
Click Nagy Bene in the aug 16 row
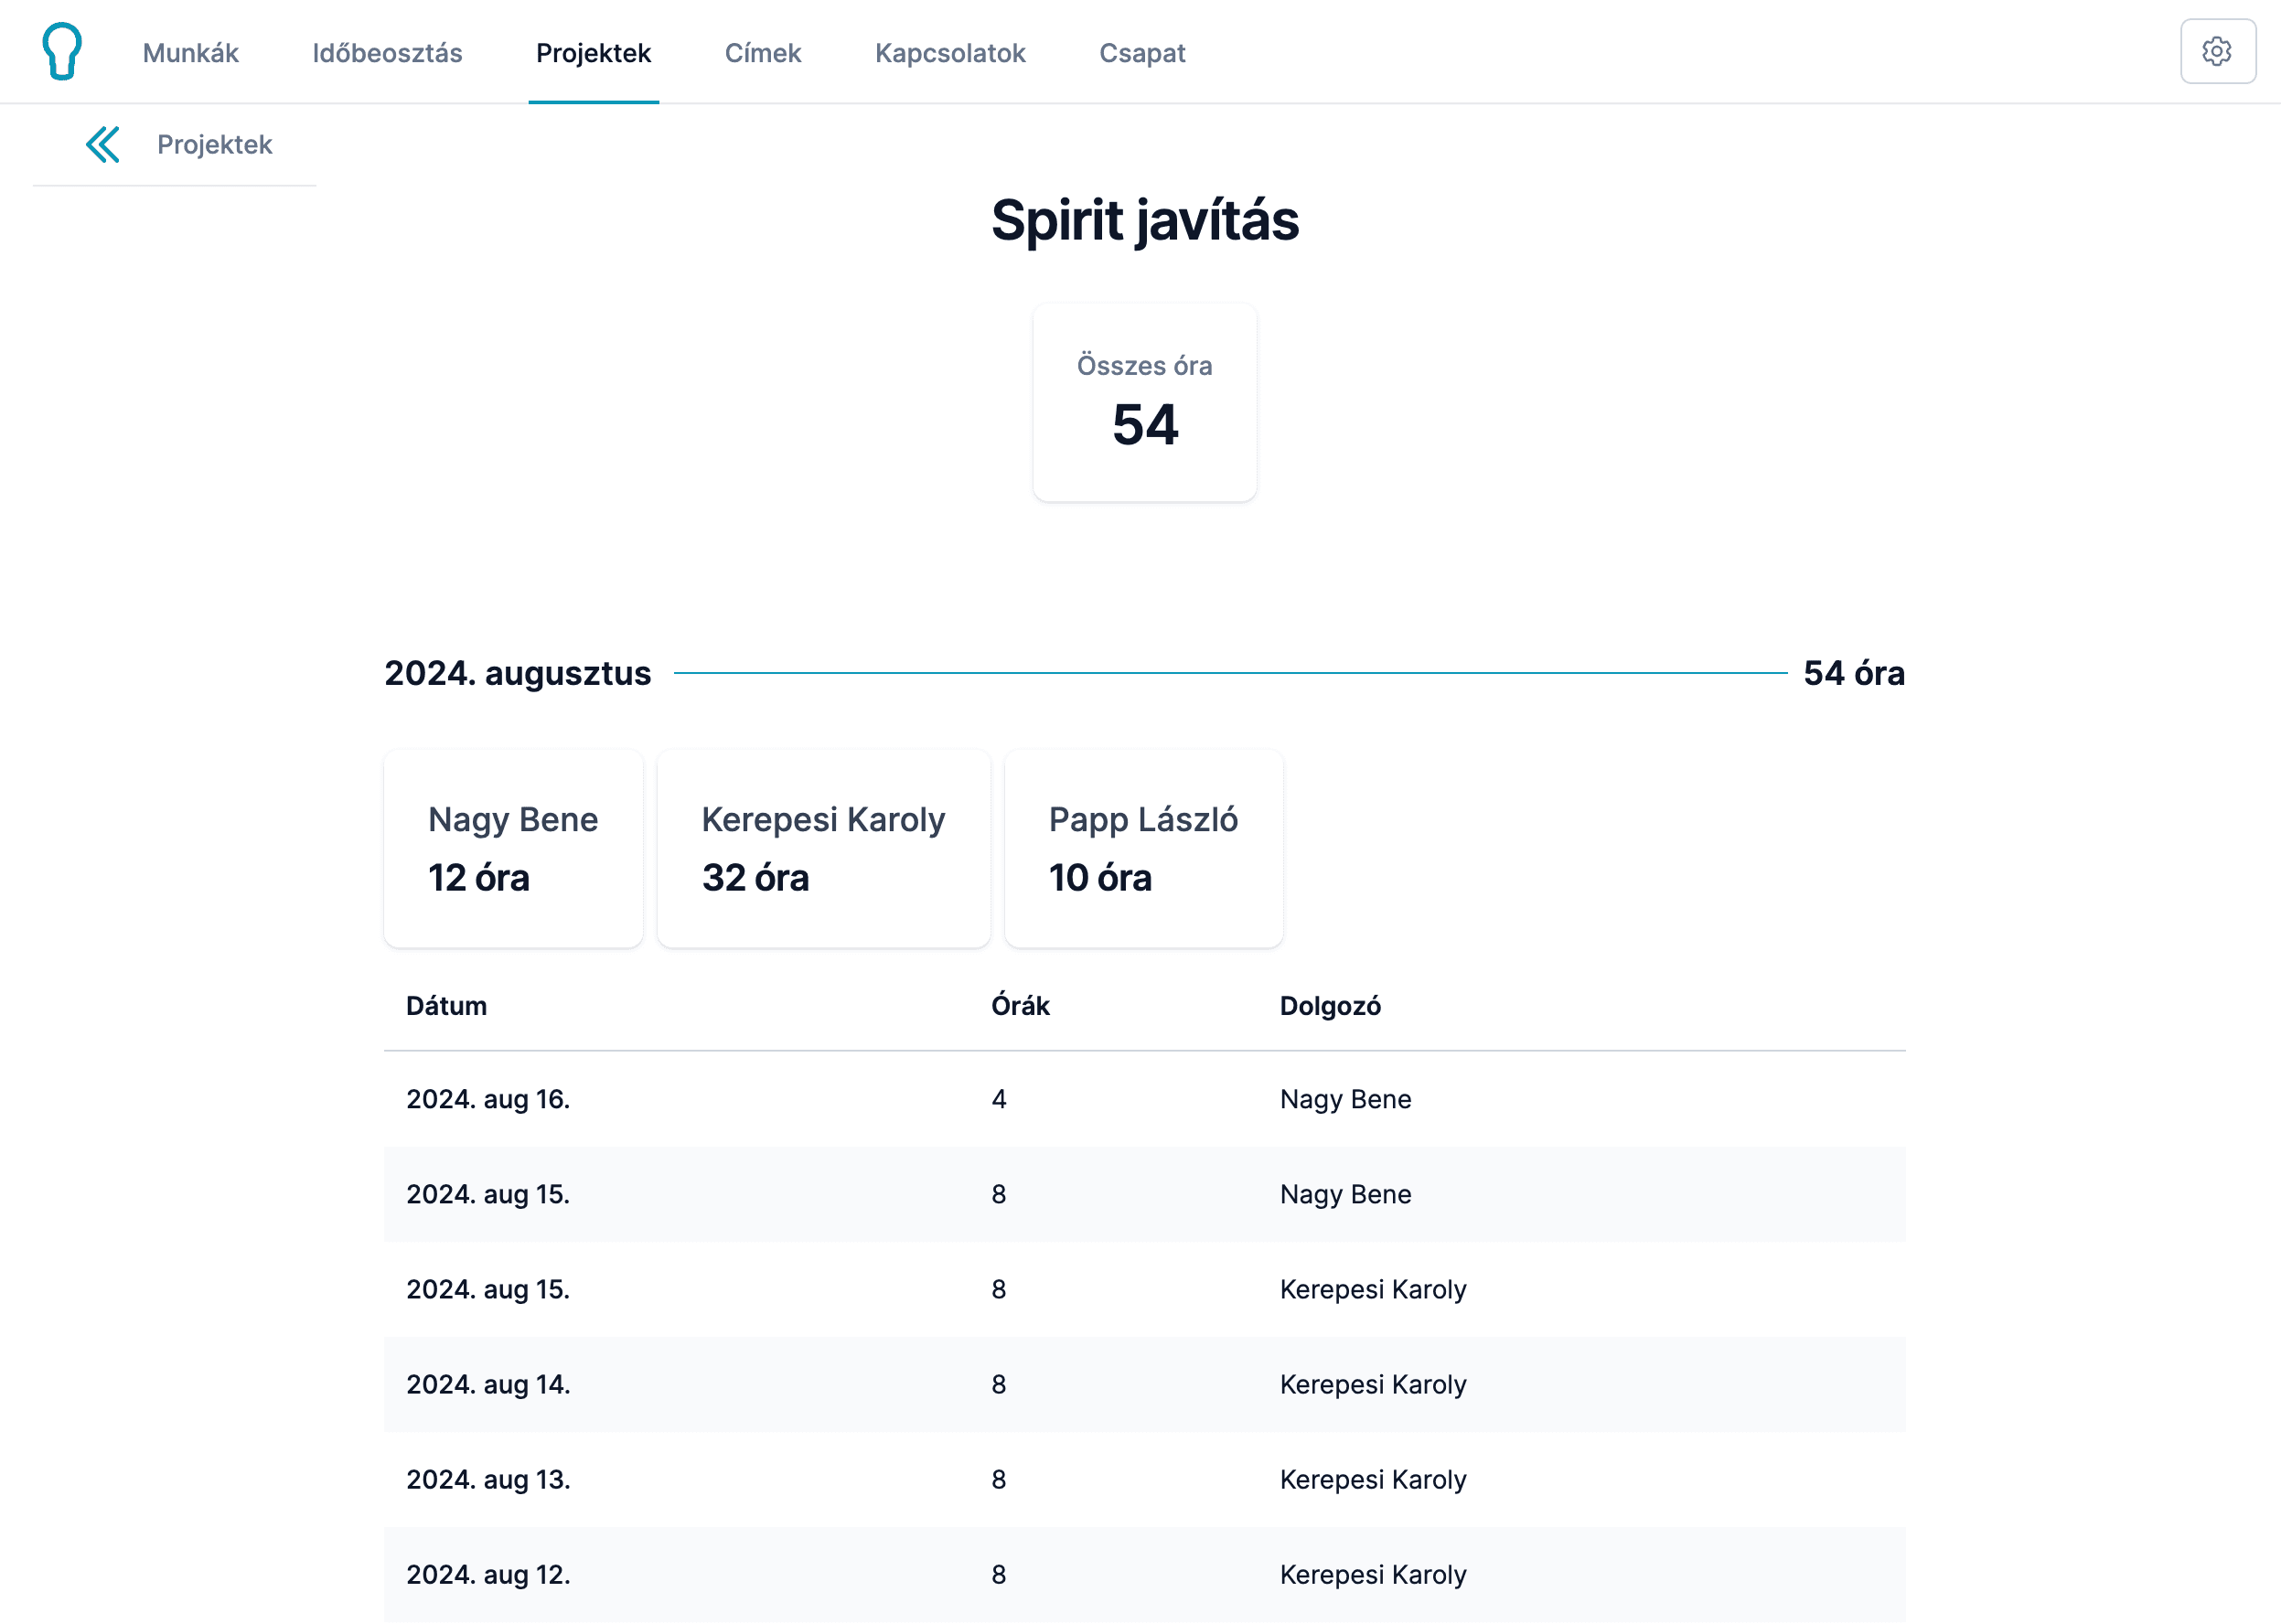point(1345,1099)
